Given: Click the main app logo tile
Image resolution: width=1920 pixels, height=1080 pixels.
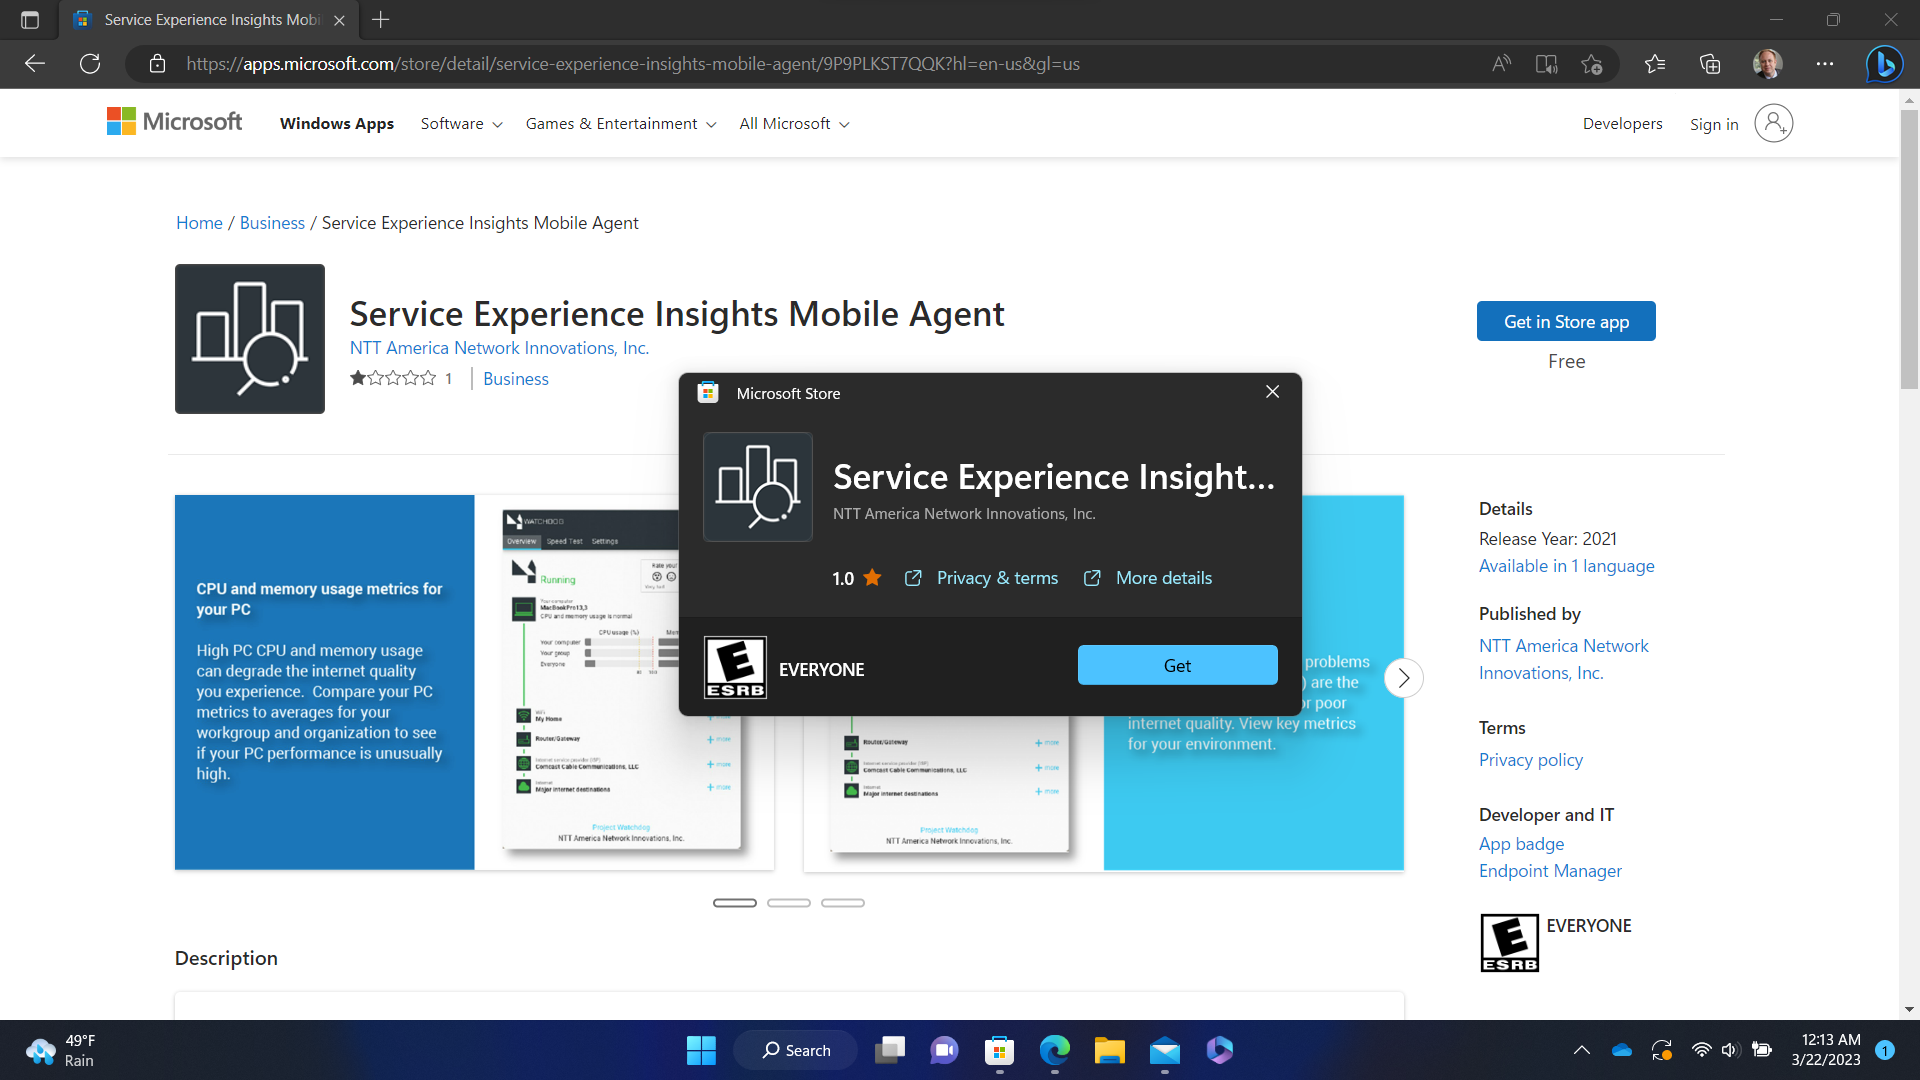Looking at the screenshot, I should point(250,339).
